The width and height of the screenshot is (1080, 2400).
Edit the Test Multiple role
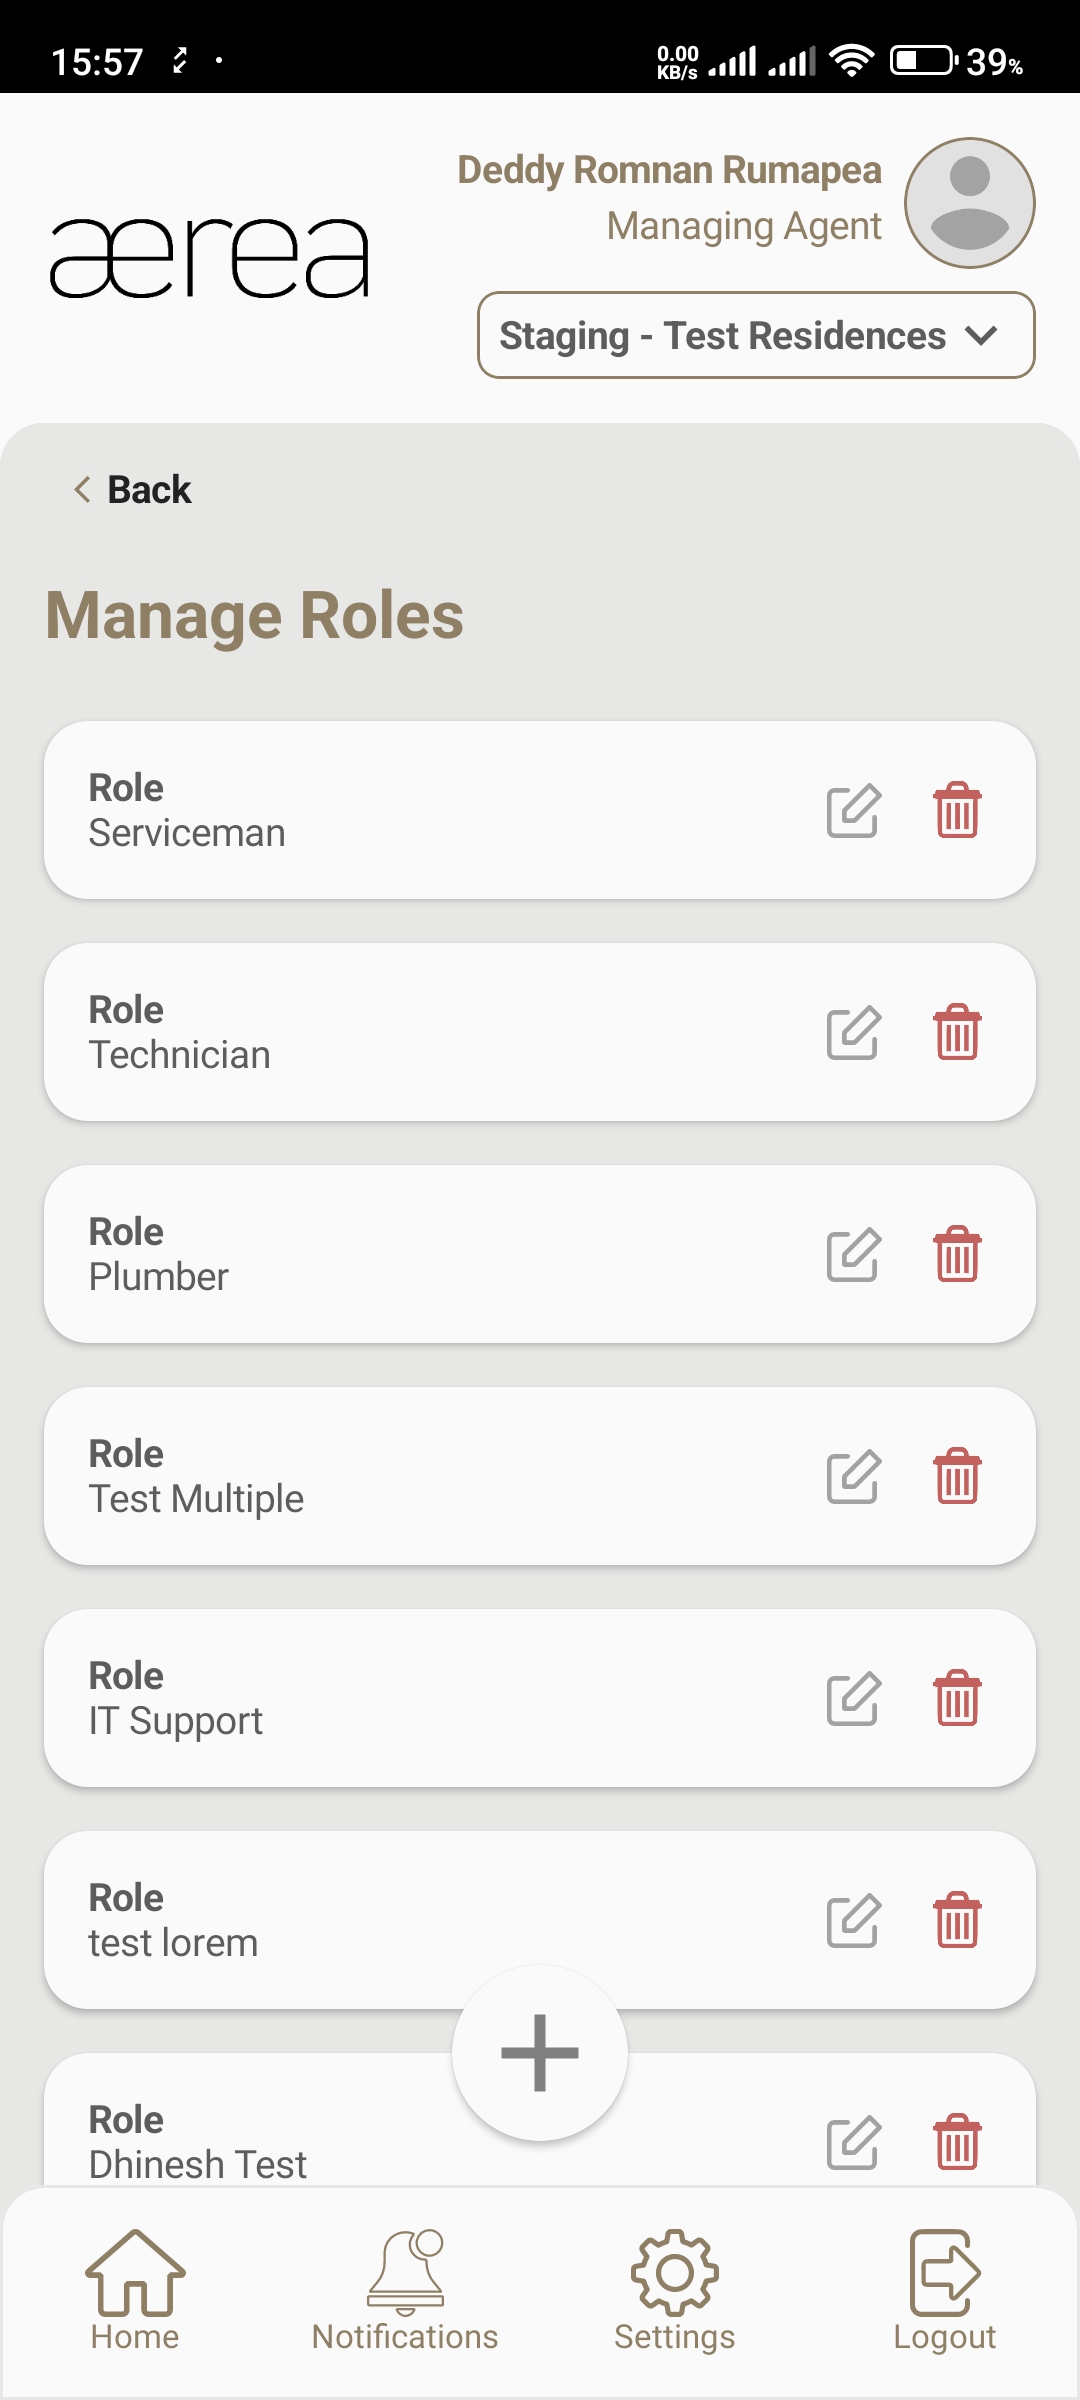853,1477
